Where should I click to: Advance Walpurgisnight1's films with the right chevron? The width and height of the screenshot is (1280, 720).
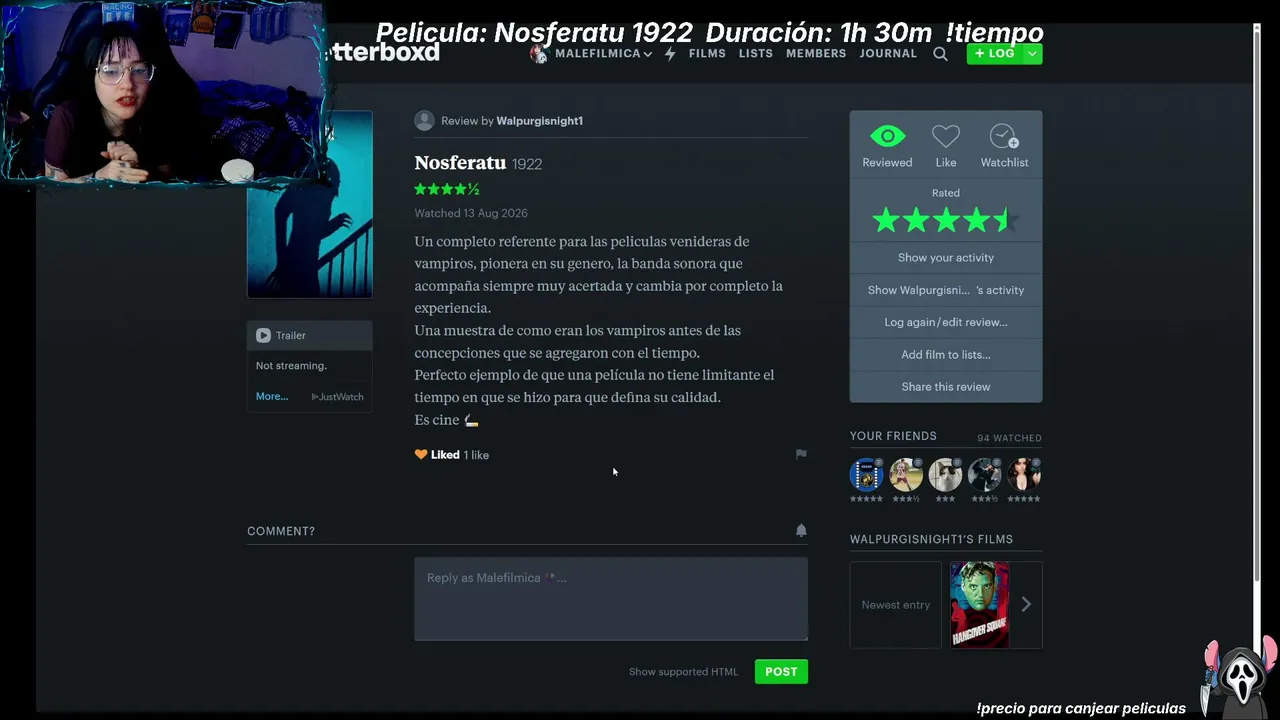(1026, 604)
